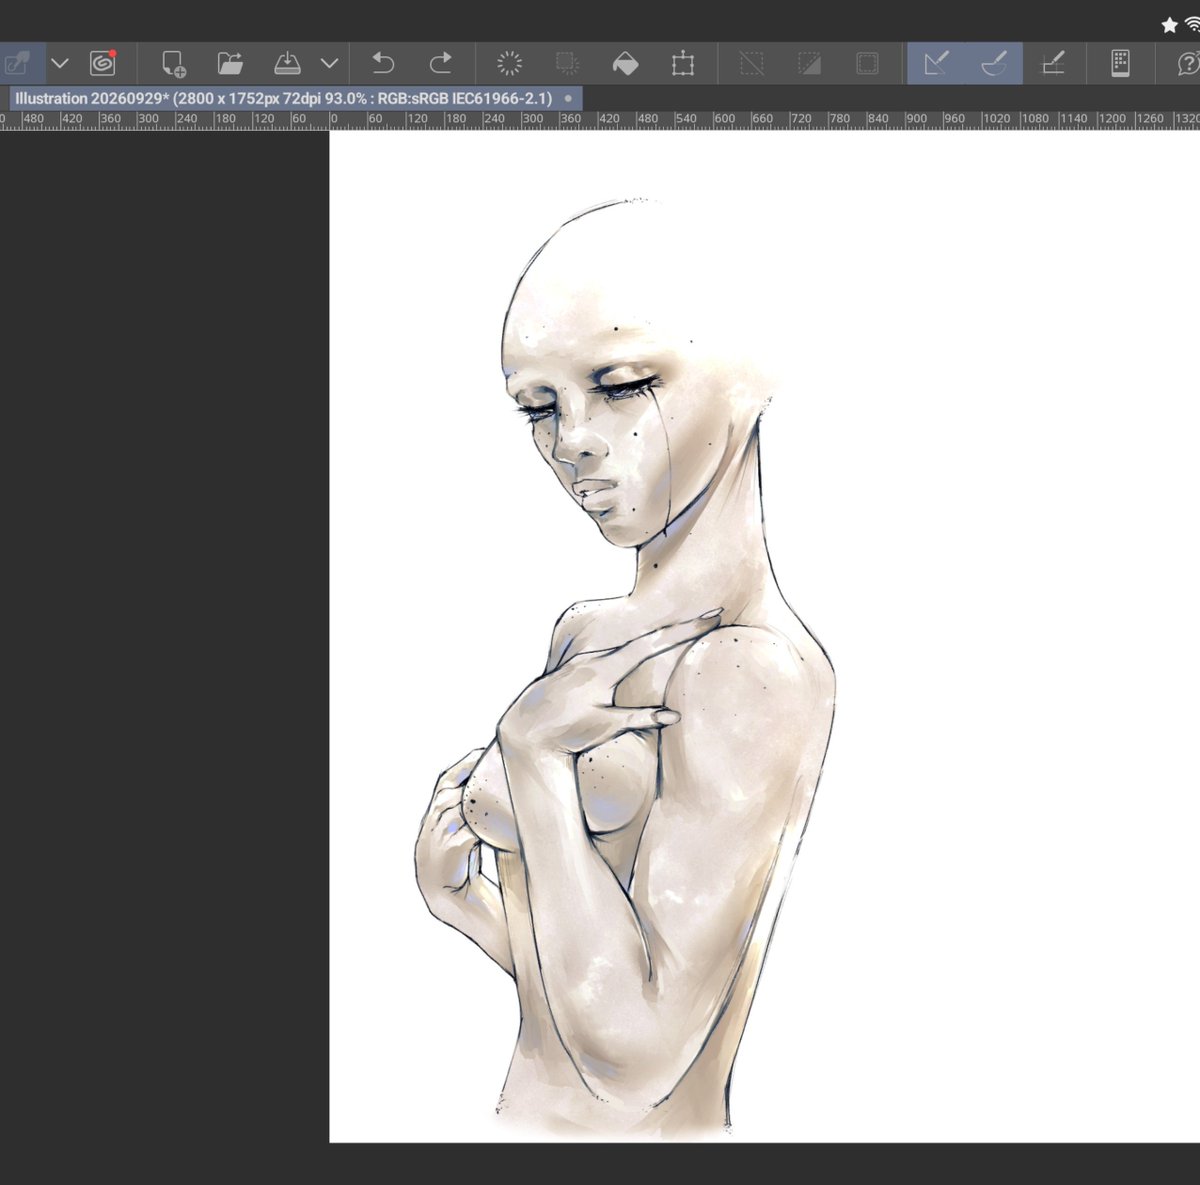This screenshot has width=1200, height=1185.
Task: Undo the last action
Action: (383, 63)
